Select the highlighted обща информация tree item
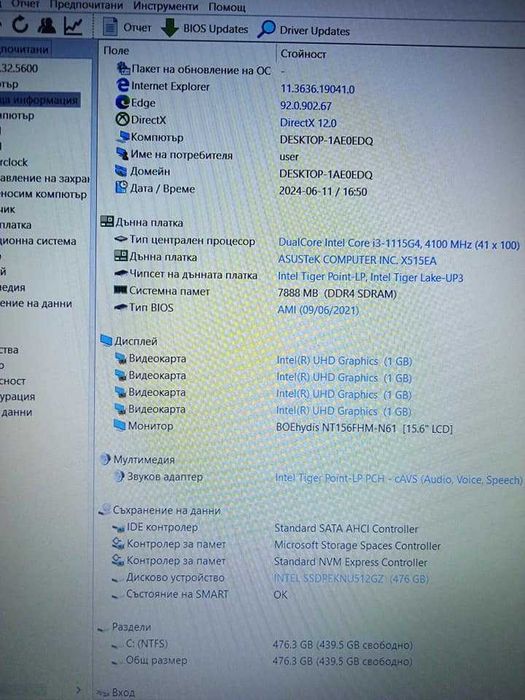 pos(39,100)
